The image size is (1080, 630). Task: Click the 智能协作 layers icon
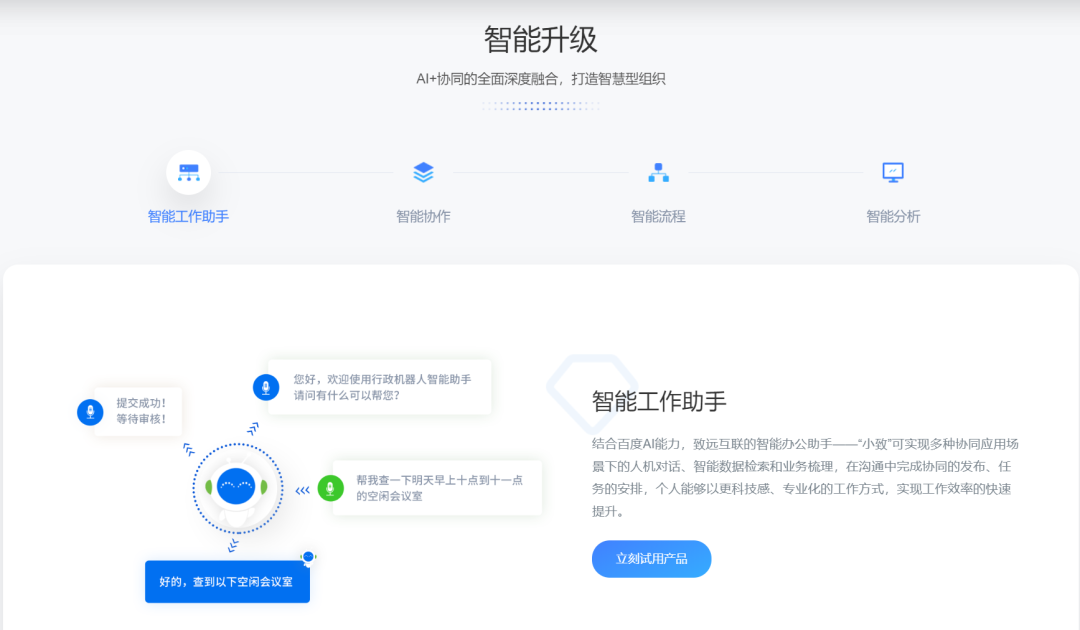[423, 172]
